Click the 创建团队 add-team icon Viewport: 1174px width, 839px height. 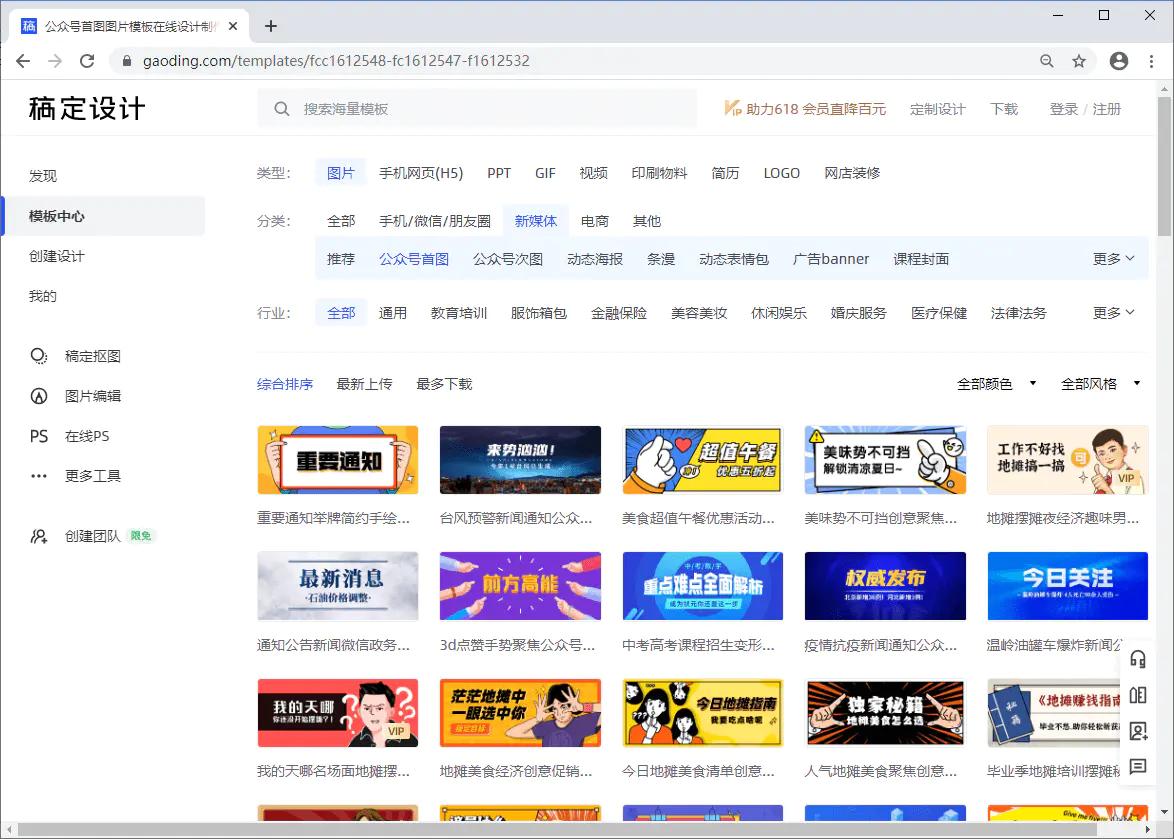39,536
